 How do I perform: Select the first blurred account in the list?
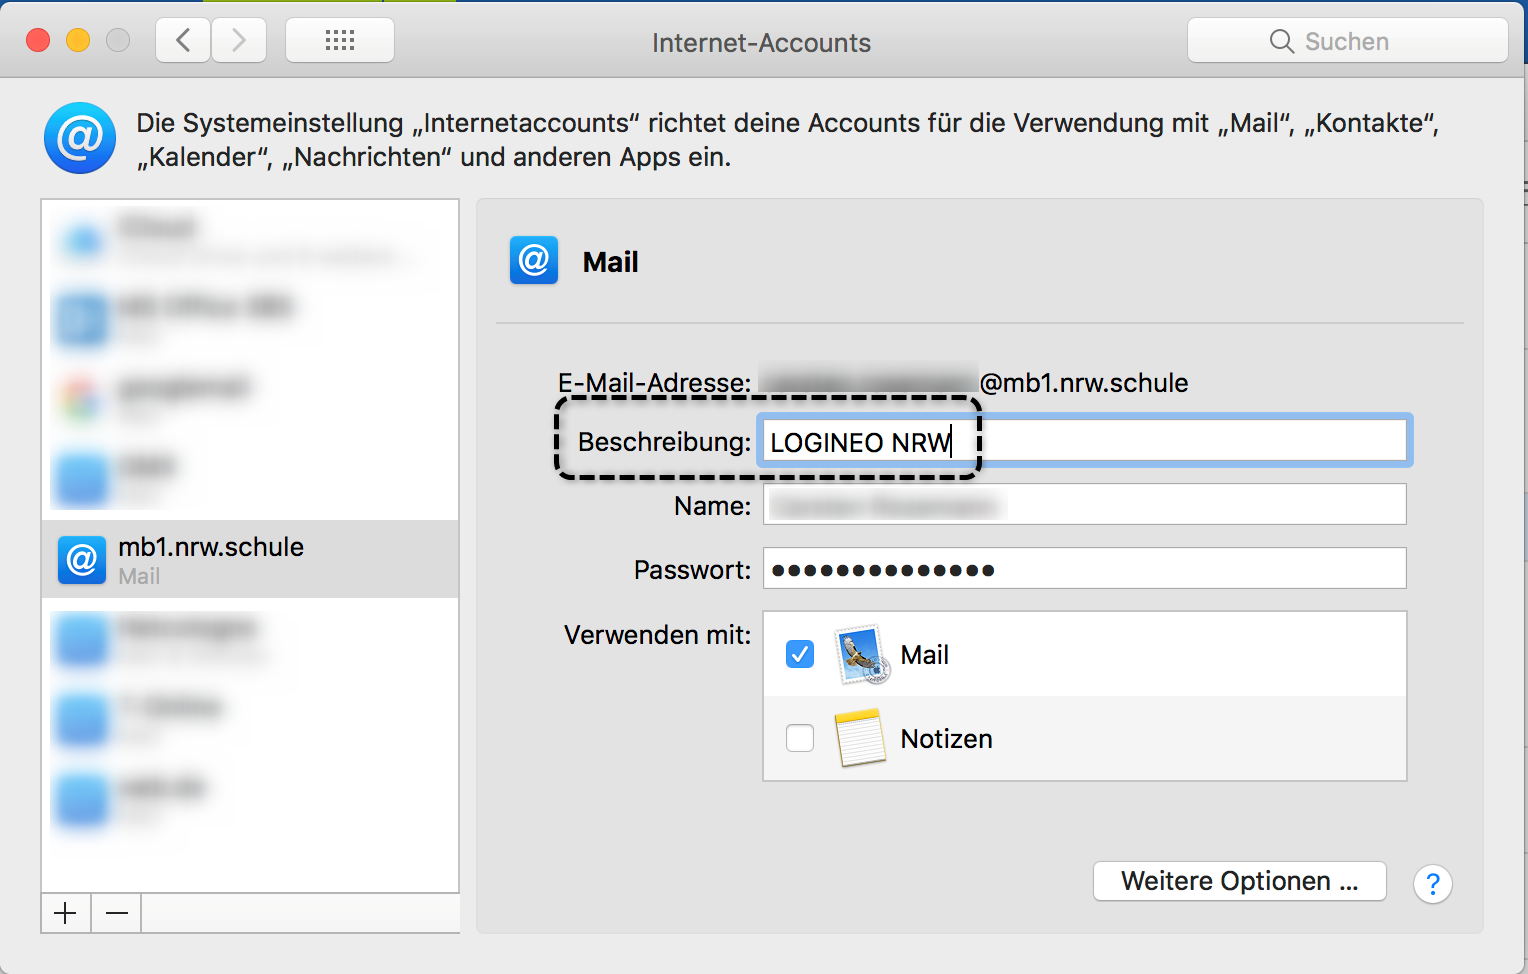tap(250, 240)
